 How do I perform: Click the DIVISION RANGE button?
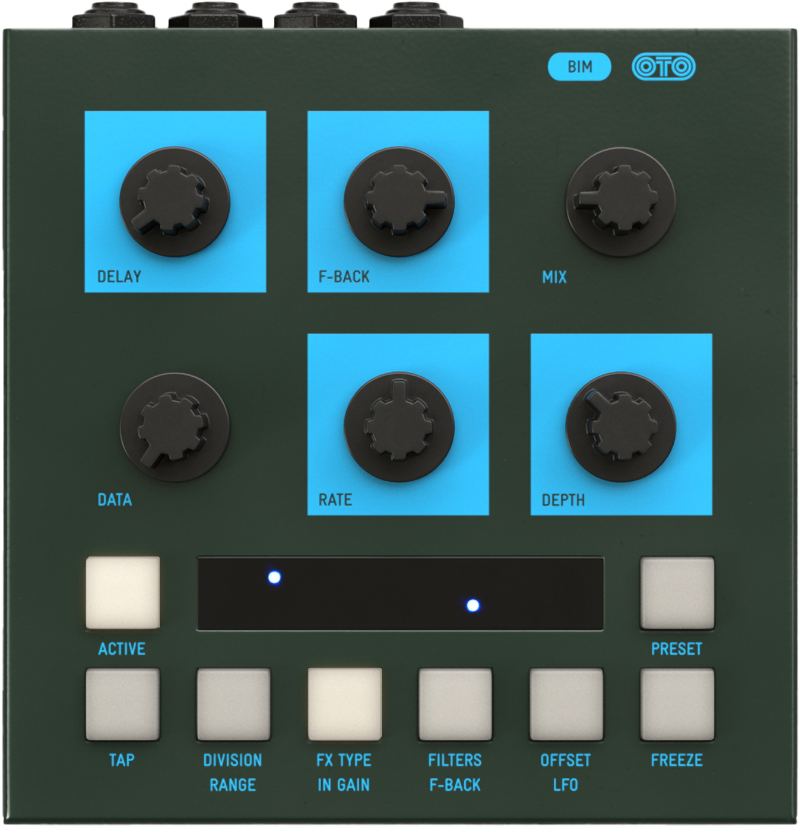[234, 704]
